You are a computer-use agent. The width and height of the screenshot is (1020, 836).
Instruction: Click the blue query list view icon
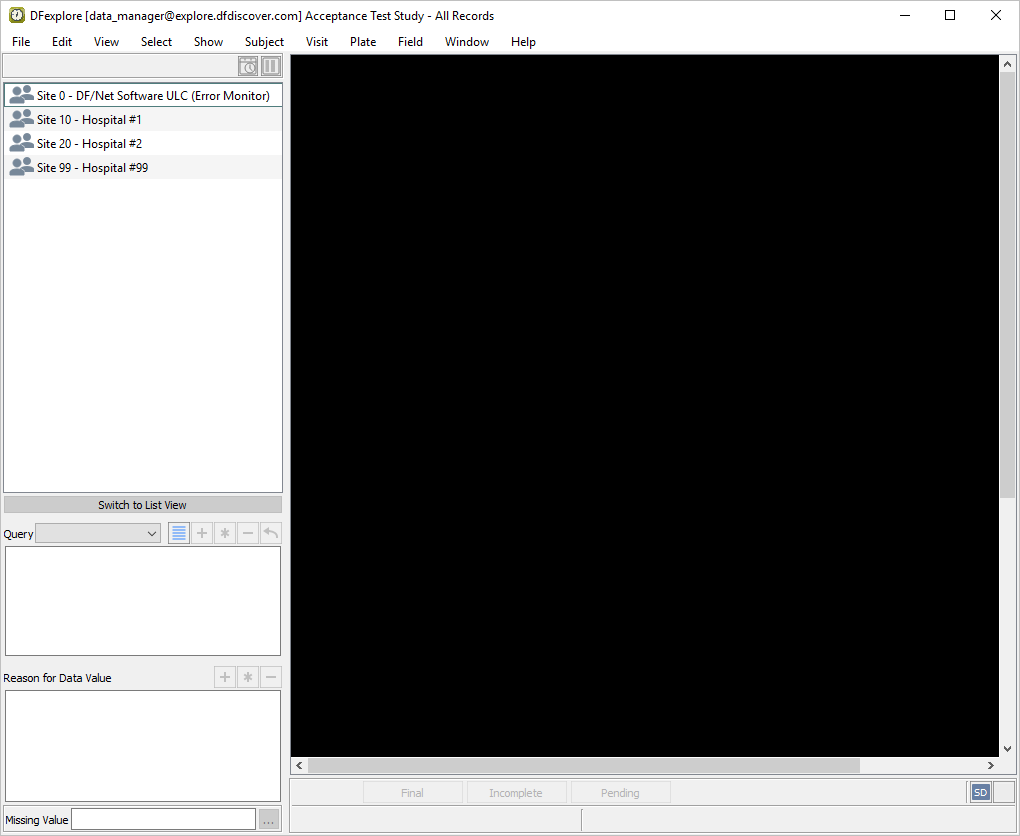coord(179,534)
